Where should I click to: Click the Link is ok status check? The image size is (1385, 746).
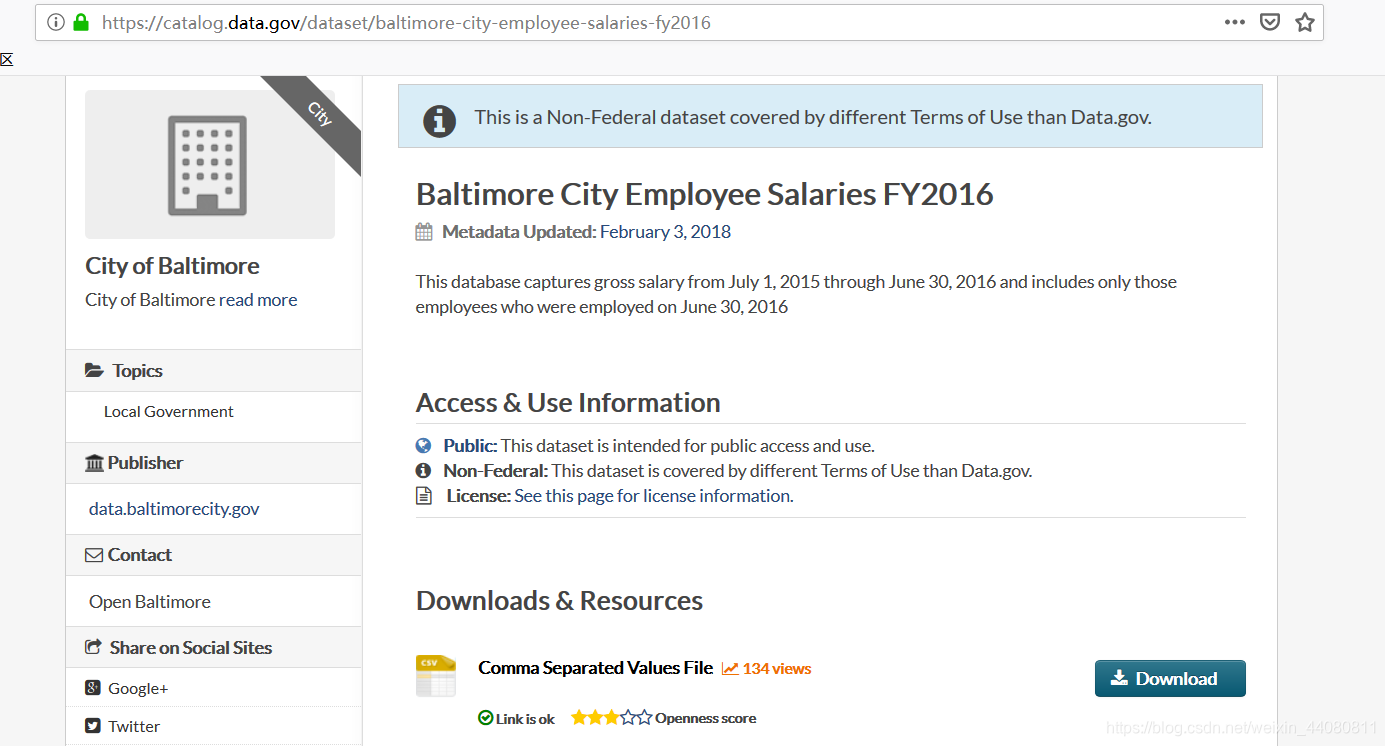(517, 718)
